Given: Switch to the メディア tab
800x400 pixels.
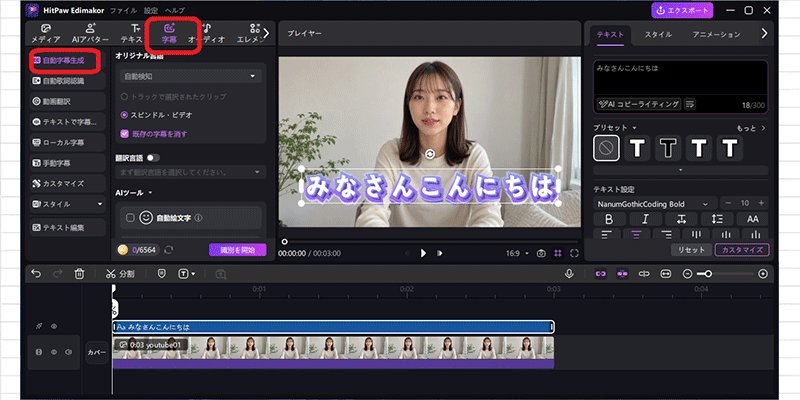Looking at the screenshot, I should click(x=45, y=34).
